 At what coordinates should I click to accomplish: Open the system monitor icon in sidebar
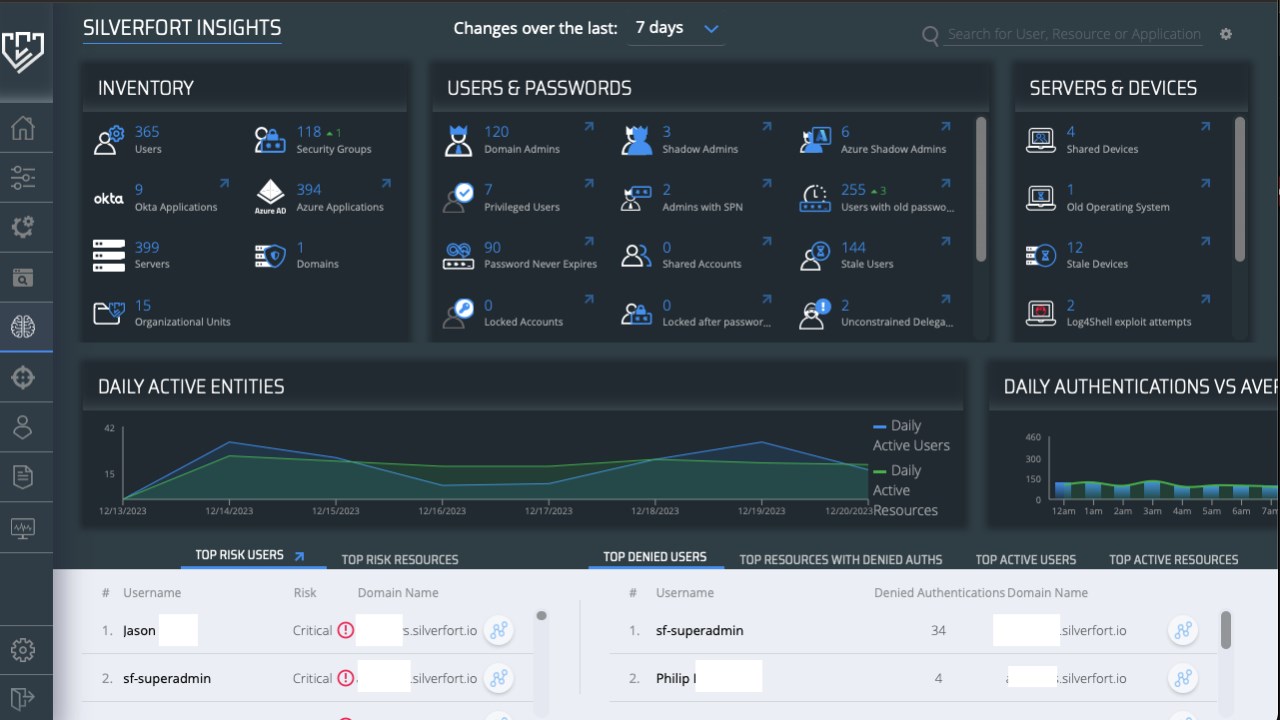23,527
